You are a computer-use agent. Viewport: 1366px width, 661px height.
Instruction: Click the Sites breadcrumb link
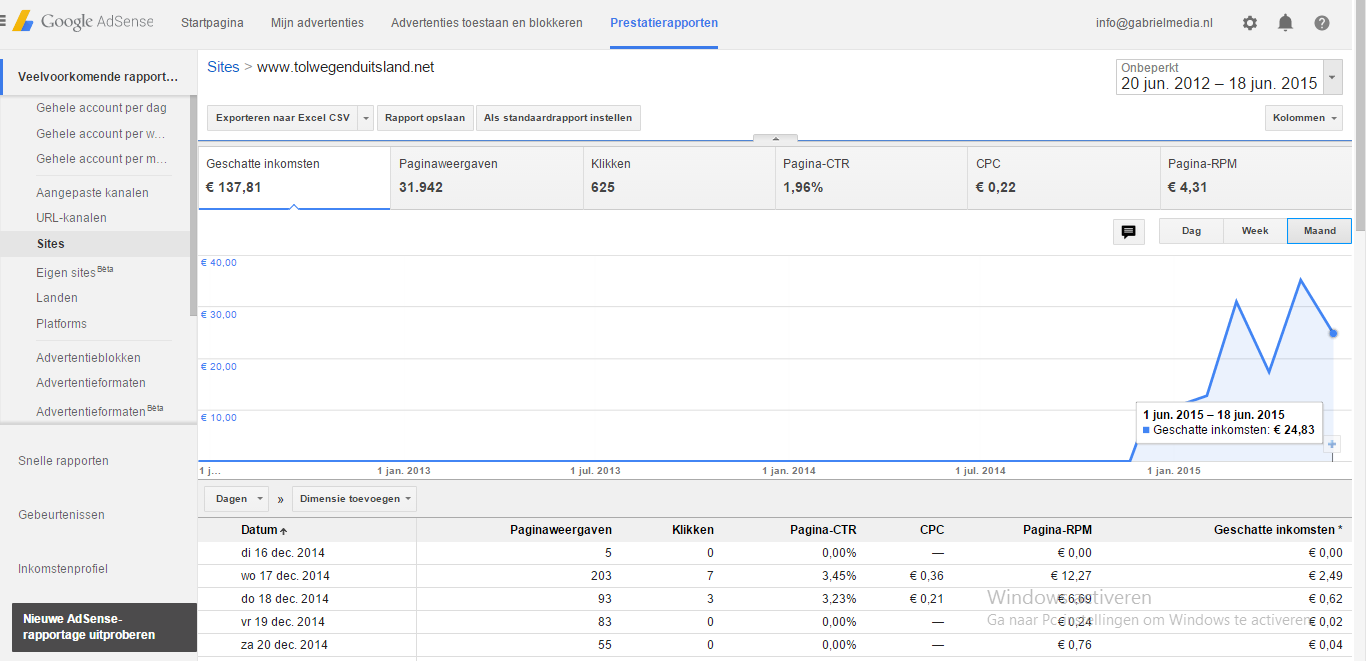point(223,67)
